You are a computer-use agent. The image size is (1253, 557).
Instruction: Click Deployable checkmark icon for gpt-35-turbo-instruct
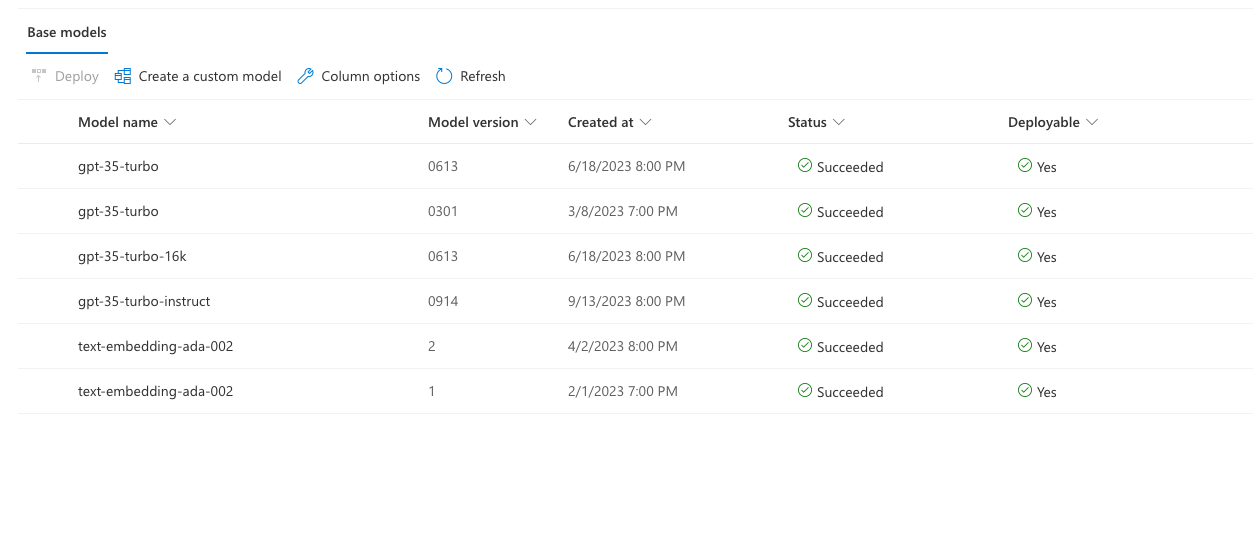pyautogui.click(x=1024, y=301)
